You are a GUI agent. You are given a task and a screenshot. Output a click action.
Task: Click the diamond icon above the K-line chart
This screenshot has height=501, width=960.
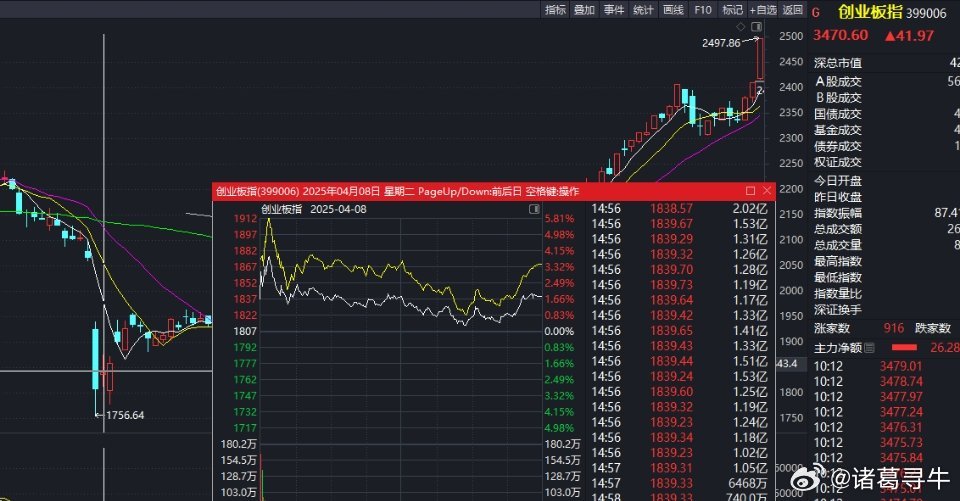tap(741, 26)
